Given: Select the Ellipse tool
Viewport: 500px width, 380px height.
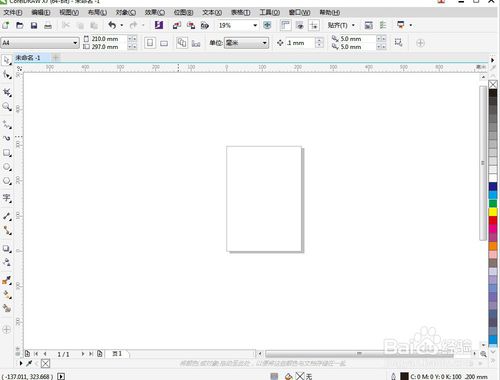Looking at the screenshot, I should [x=7, y=167].
